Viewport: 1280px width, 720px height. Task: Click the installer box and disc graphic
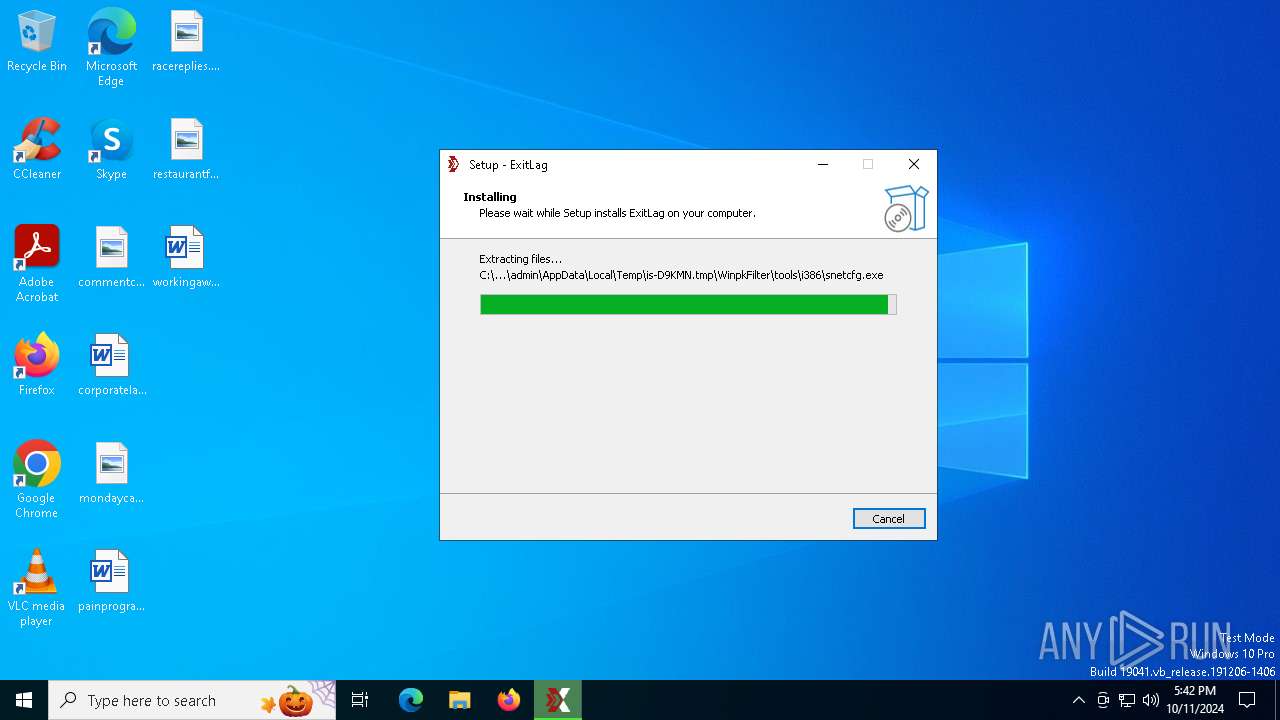tap(906, 208)
